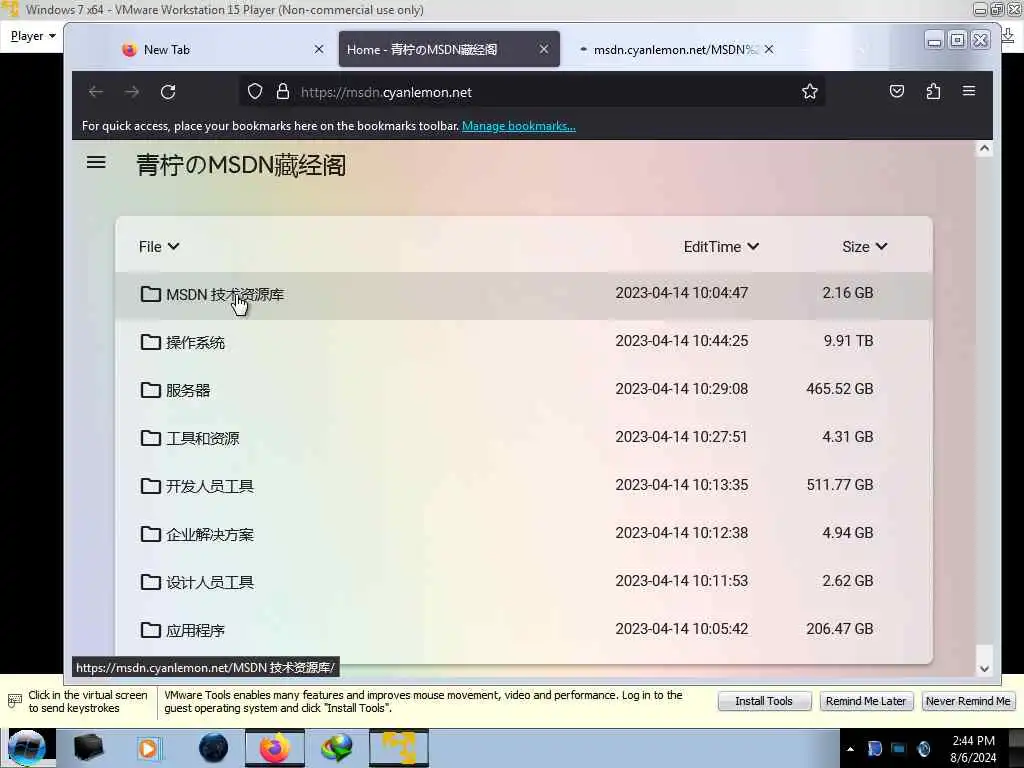The width and height of the screenshot is (1024, 768).
Task: Click the padlock site security icon
Action: (x=282, y=91)
